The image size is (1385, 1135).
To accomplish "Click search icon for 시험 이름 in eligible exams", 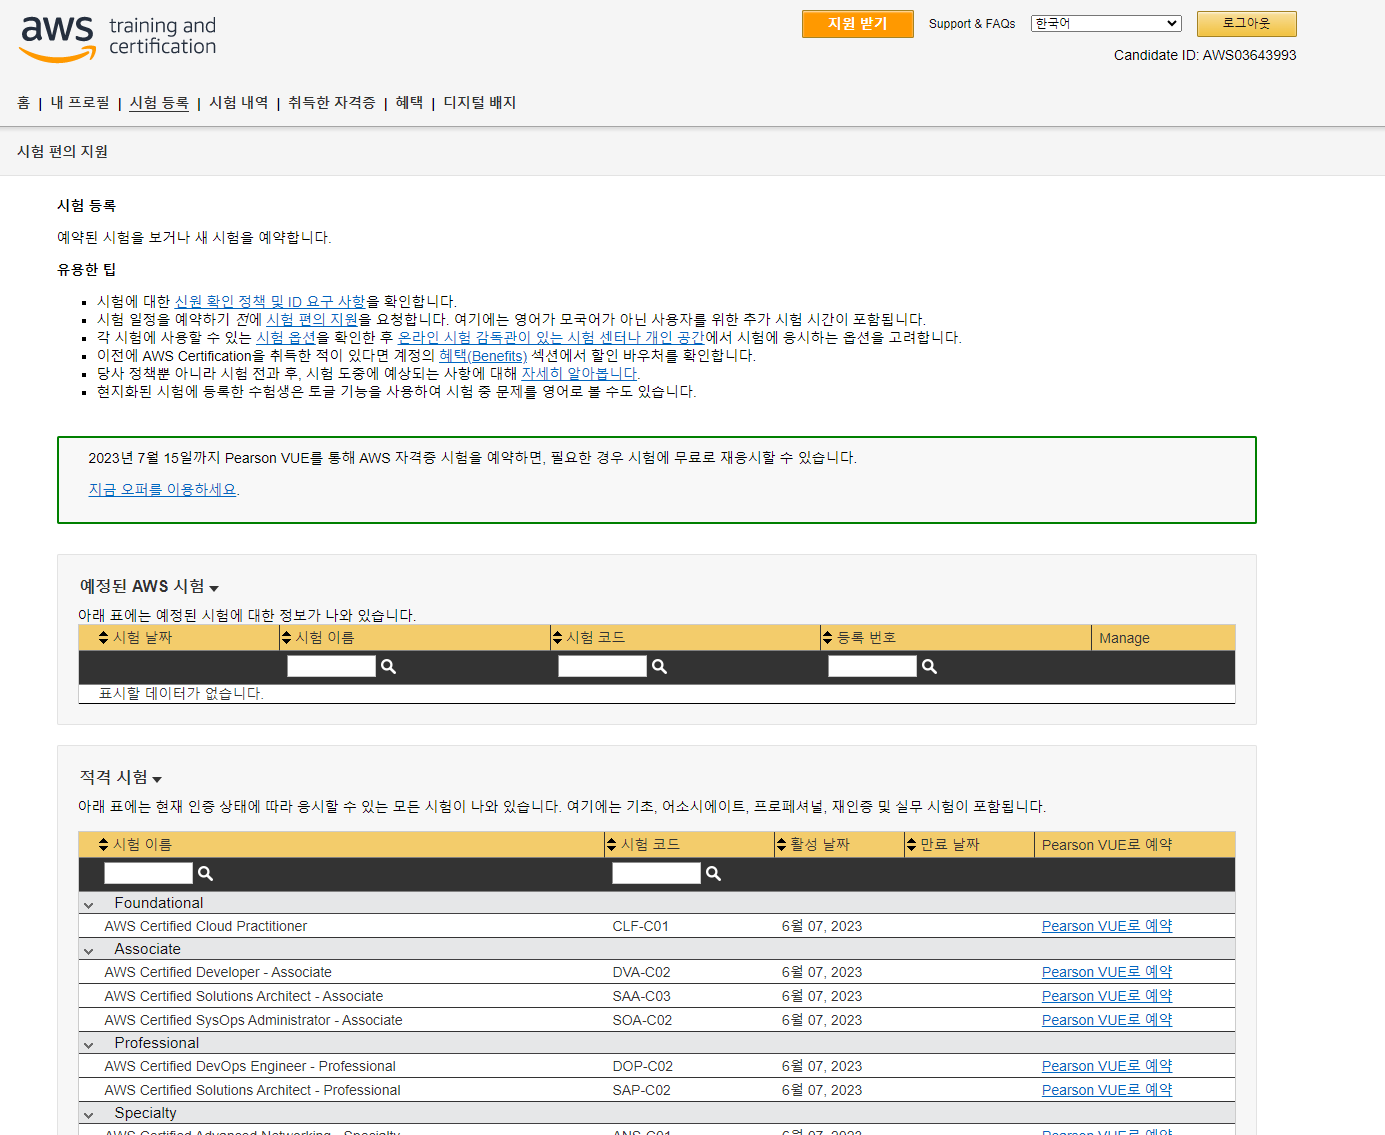I will click(206, 874).
